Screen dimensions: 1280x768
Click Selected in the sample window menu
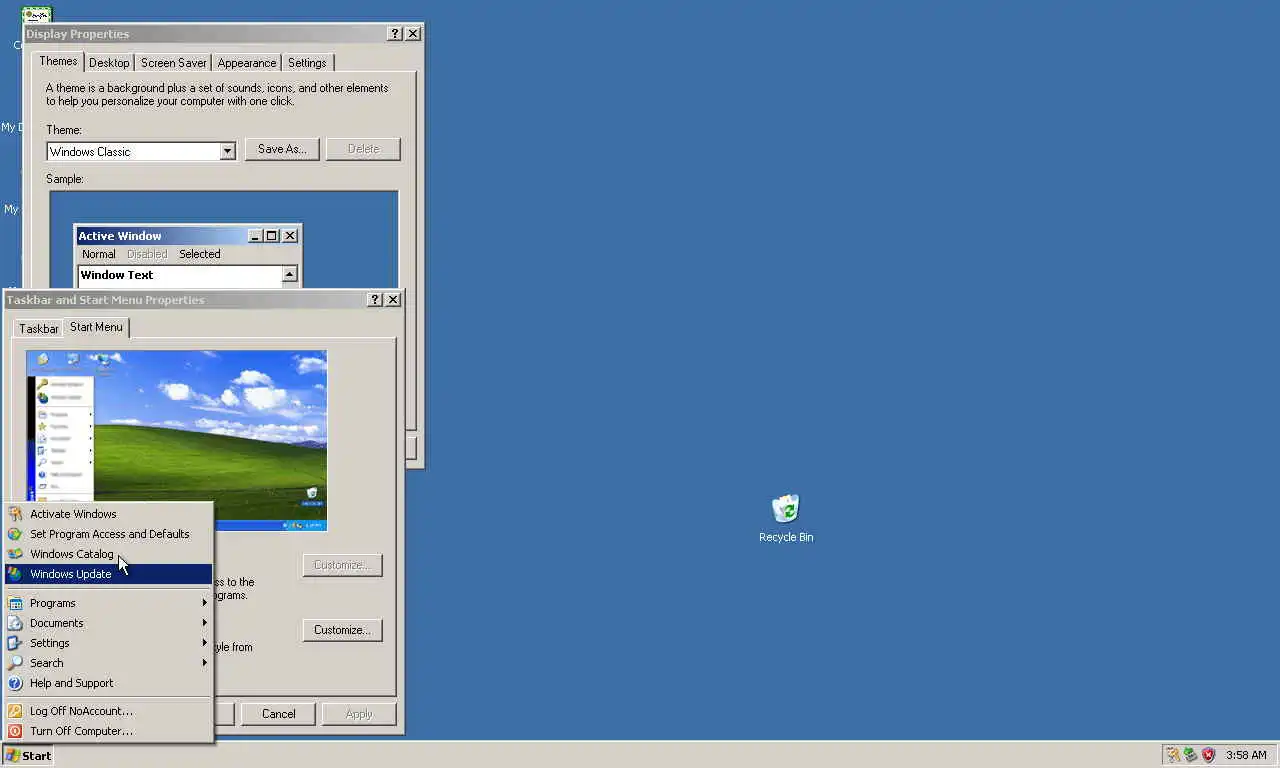pos(199,254)
